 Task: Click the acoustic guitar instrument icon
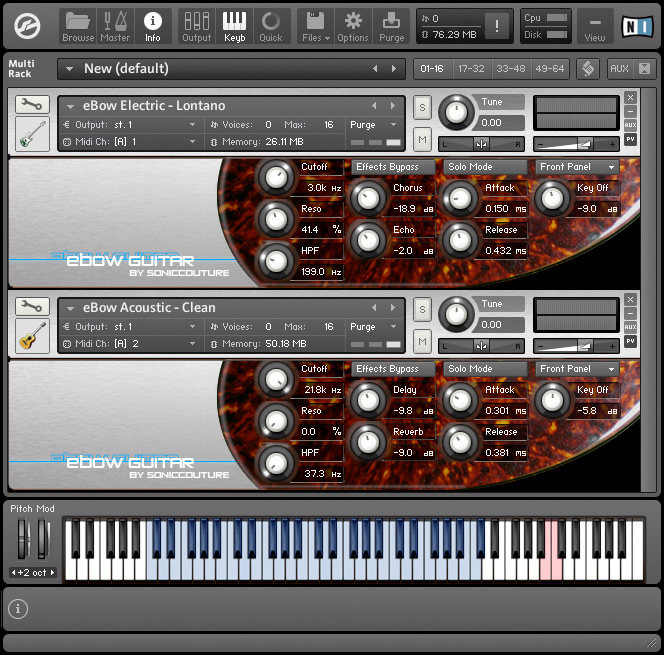click(x=32, y=336)
